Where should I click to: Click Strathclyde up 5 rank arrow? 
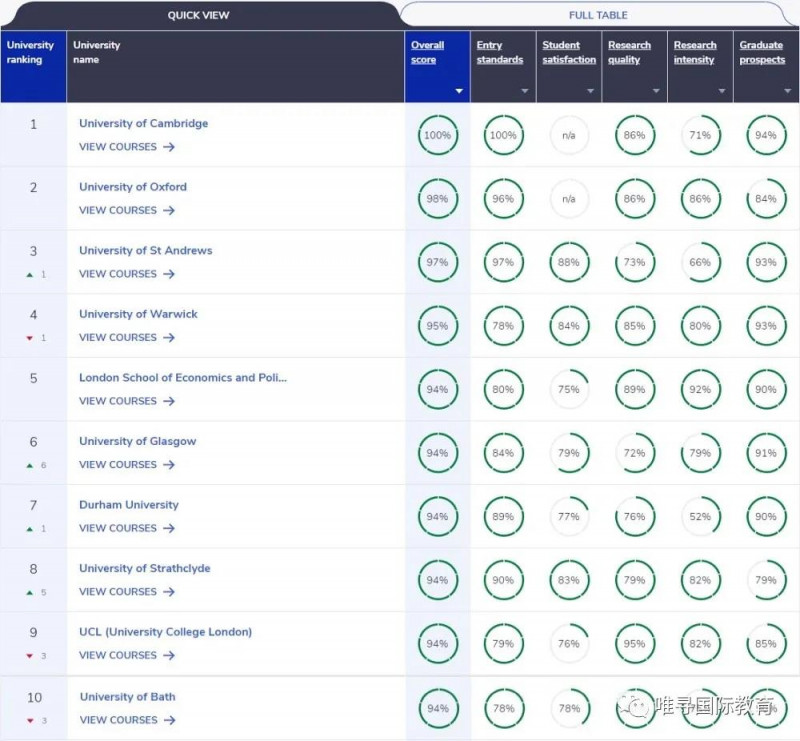(x=30, y=592)
